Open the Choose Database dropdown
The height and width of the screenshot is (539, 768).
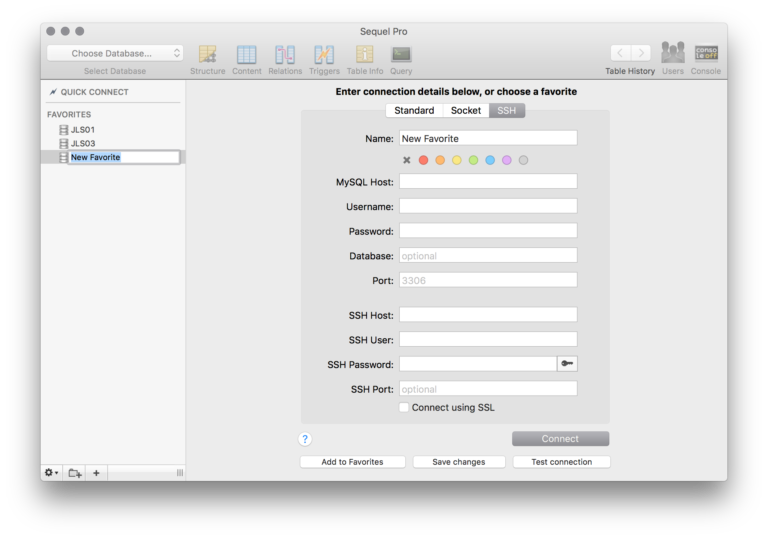point(115,53)
